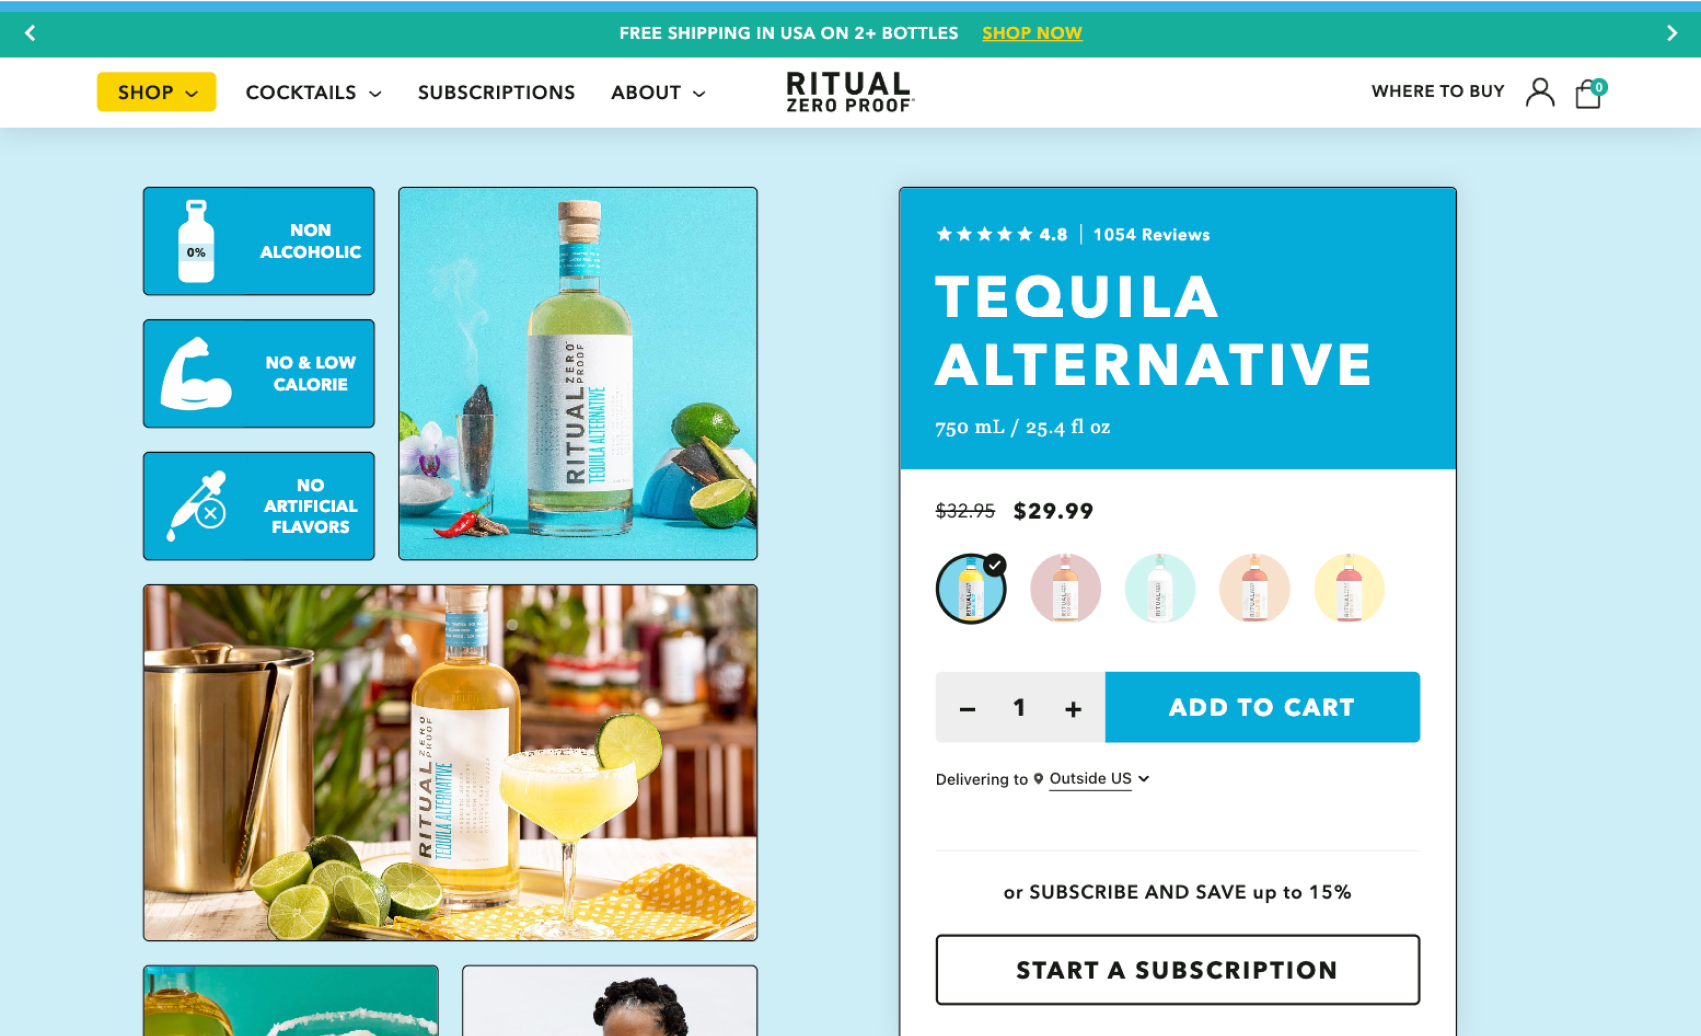1701x1036 pixels.
Task: Increase quantity with the plus button
Action: tap(1073, 709)
